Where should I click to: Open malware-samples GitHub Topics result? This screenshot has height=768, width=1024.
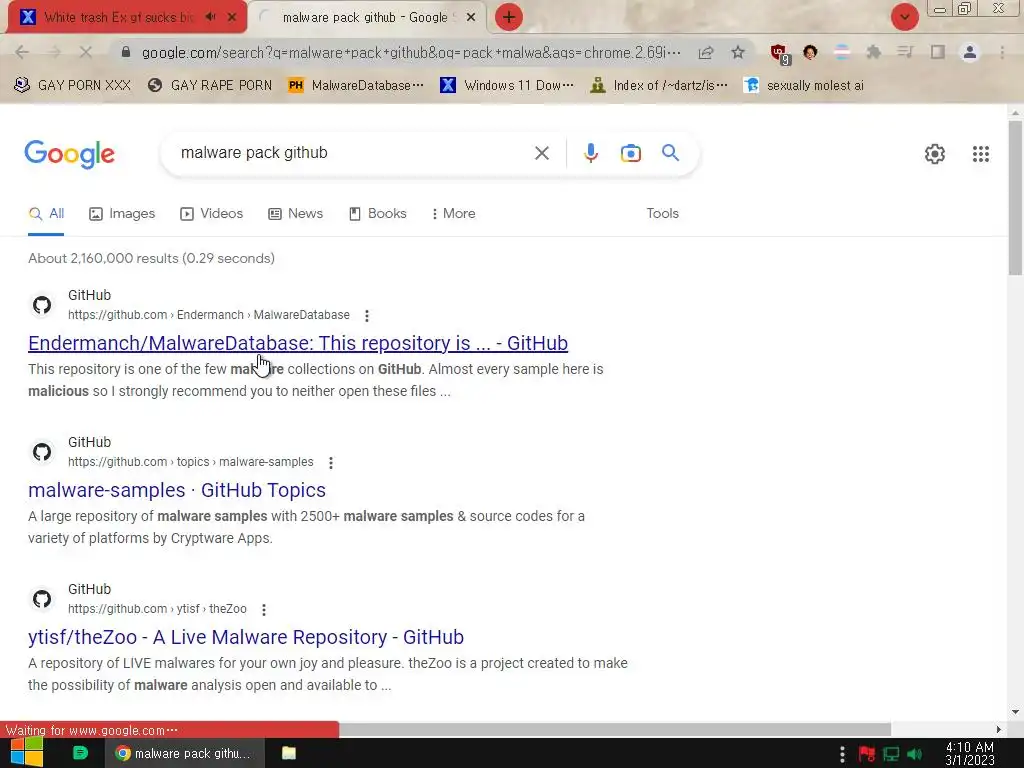(177, 490)
